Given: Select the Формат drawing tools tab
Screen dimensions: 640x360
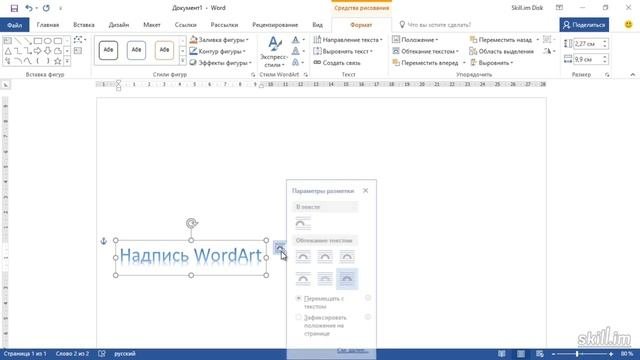Looking at the screenshot, I should tap(361, 25).
